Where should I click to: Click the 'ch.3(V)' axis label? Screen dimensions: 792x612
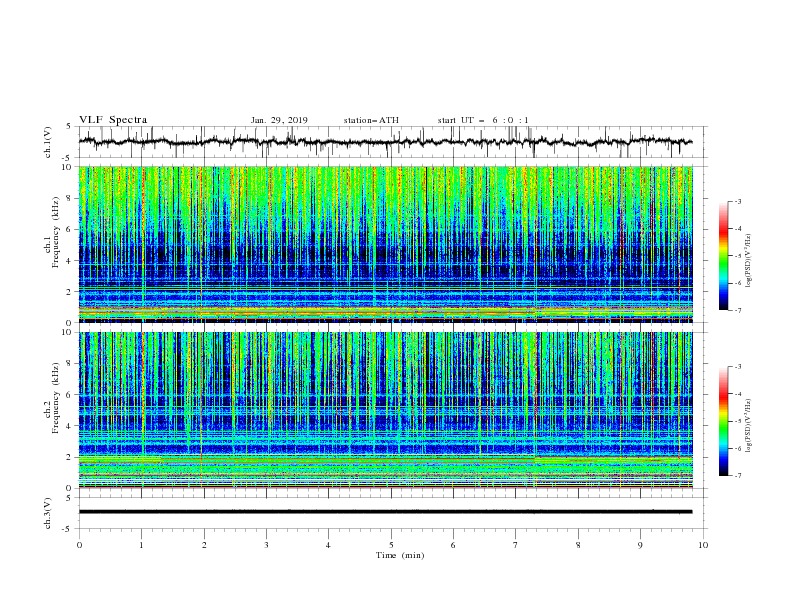coord(48,513)
